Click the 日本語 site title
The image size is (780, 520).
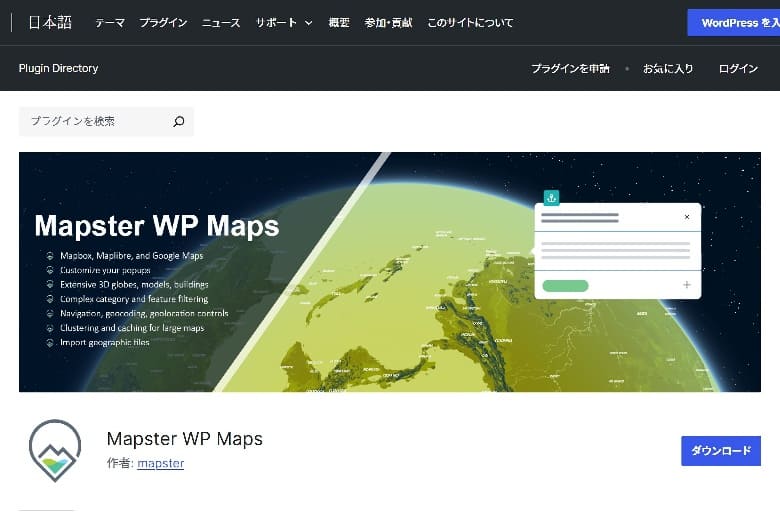50,22
